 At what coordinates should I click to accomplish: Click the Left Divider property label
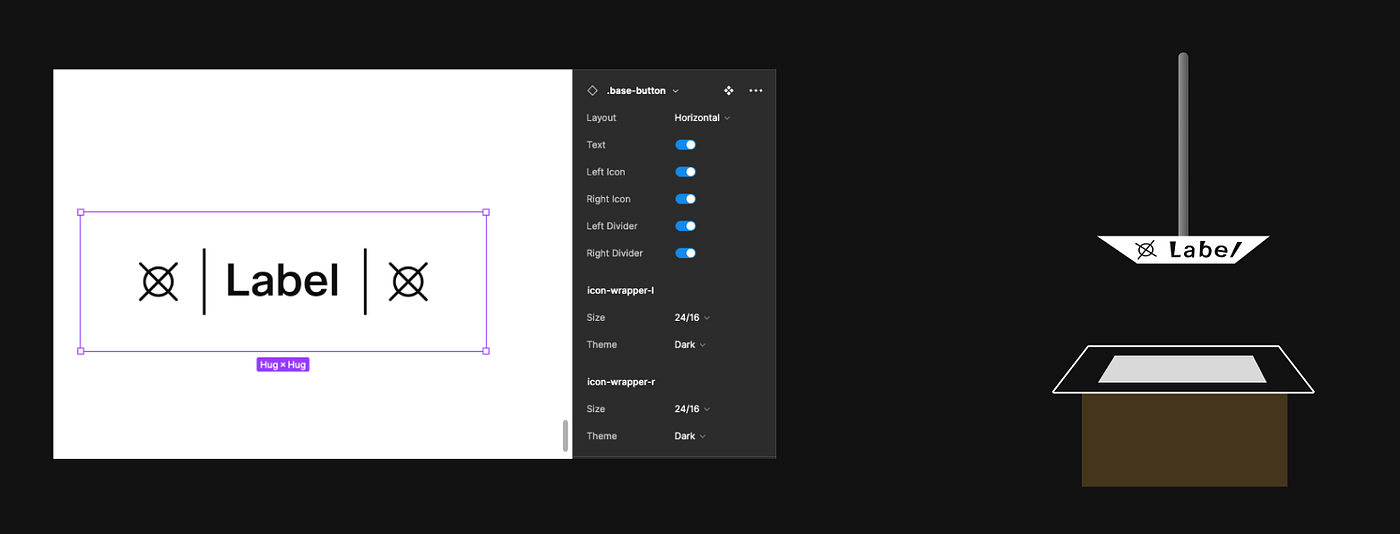pos(612,226)
